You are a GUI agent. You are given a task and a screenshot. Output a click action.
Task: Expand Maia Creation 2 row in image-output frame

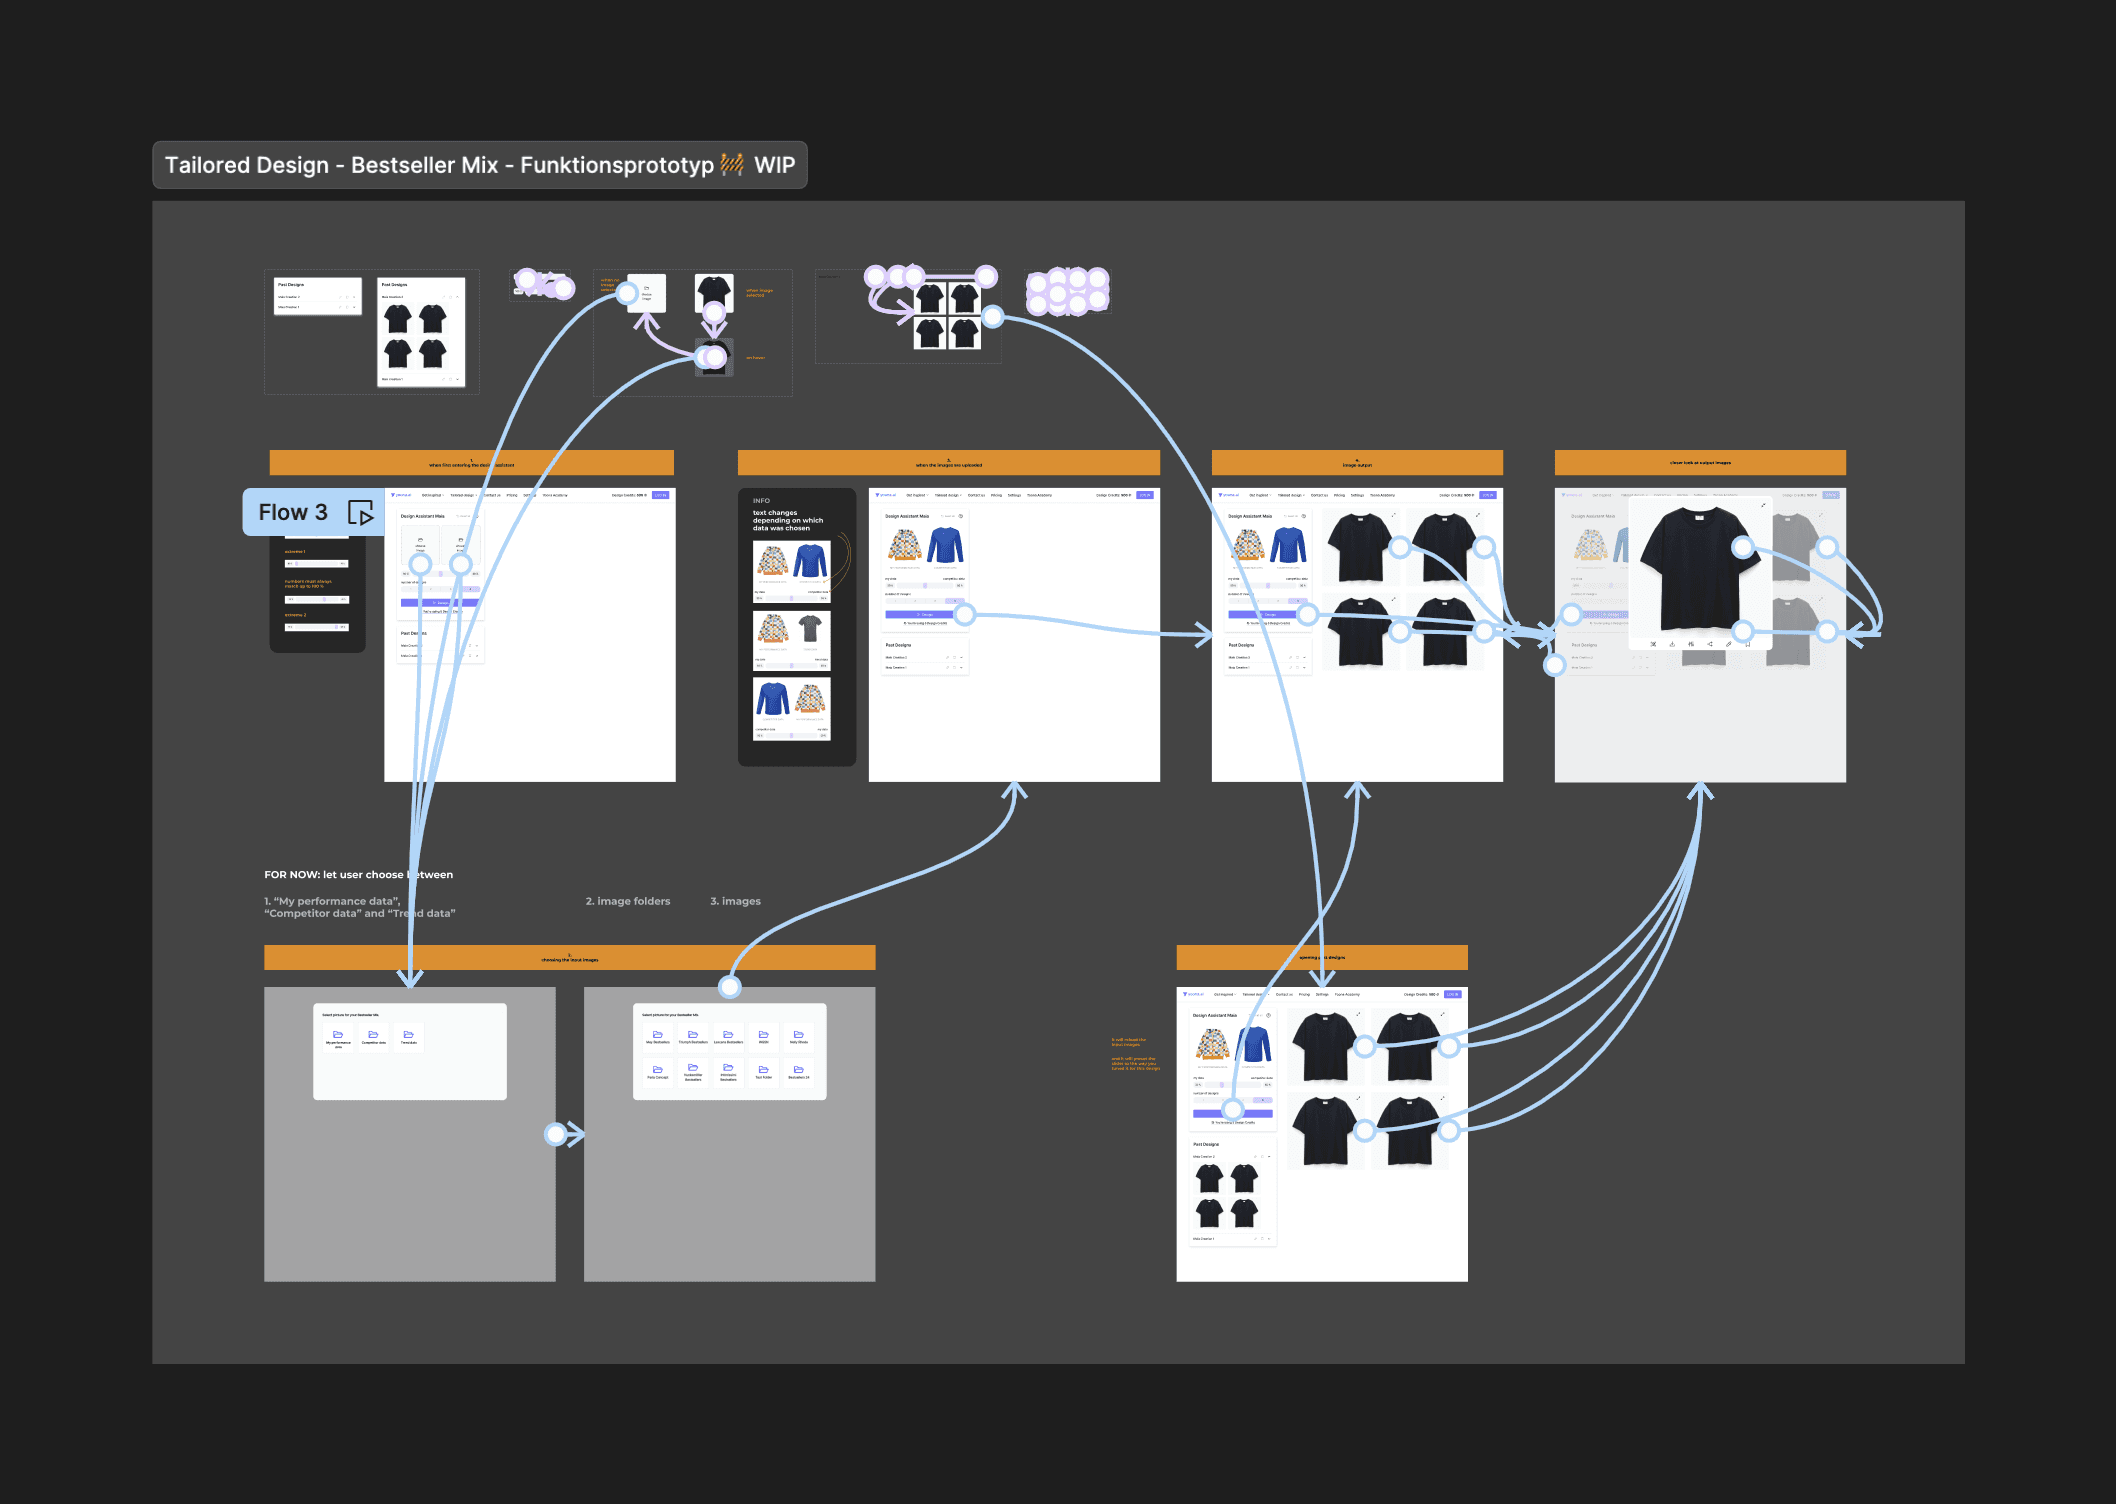(x=1304, y=657)
